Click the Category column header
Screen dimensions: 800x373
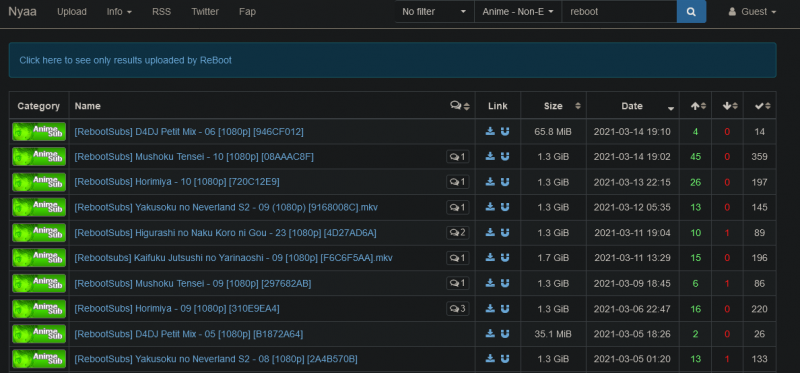(39, 106)
